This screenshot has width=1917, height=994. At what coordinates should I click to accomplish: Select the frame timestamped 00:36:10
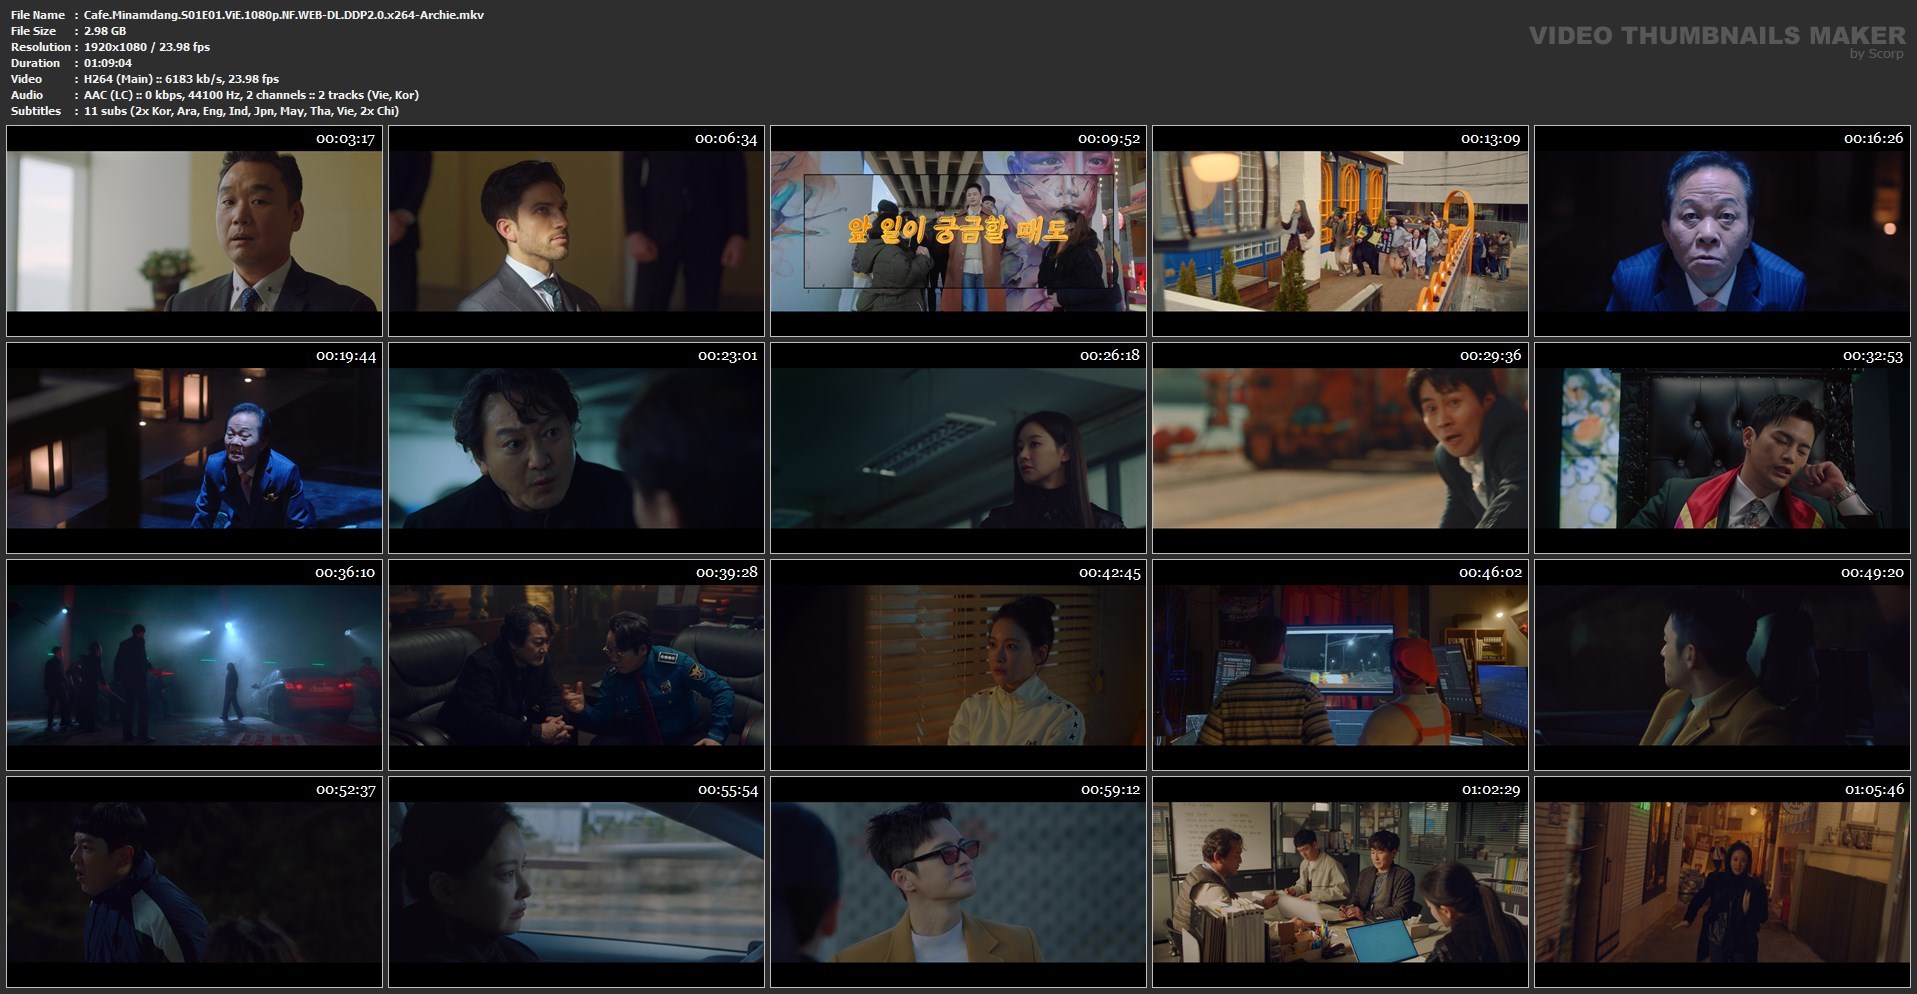coord(194,665)
